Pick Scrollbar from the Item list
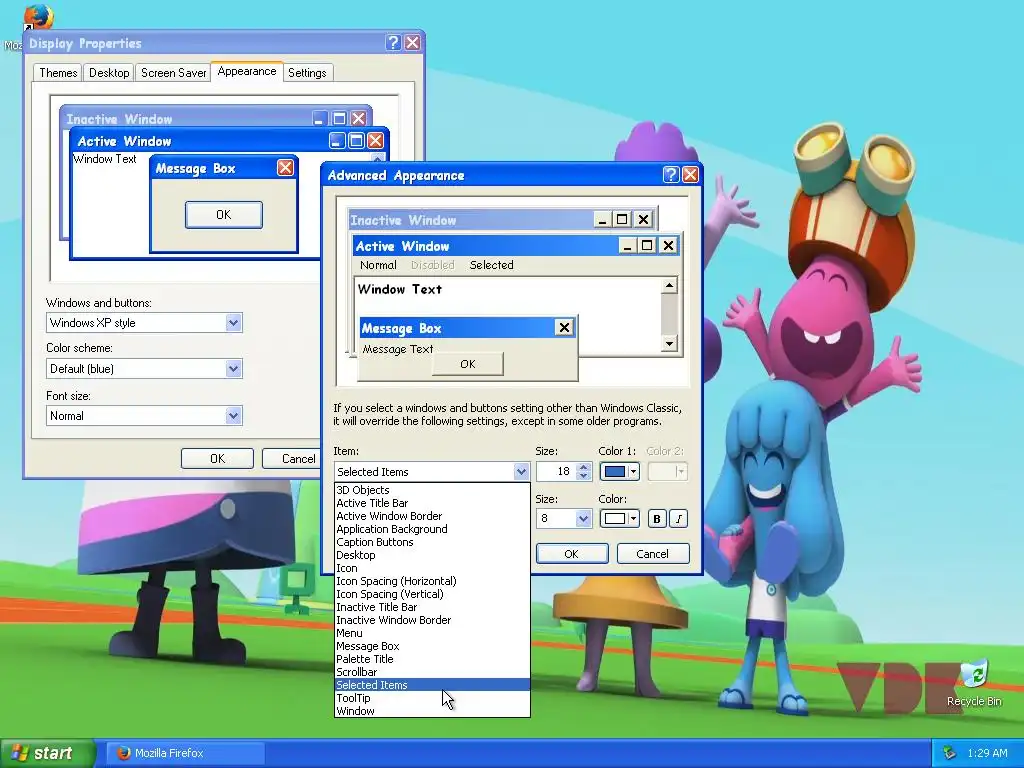The width and height of the screenshot is (1024, 768). tap(432, 672)
